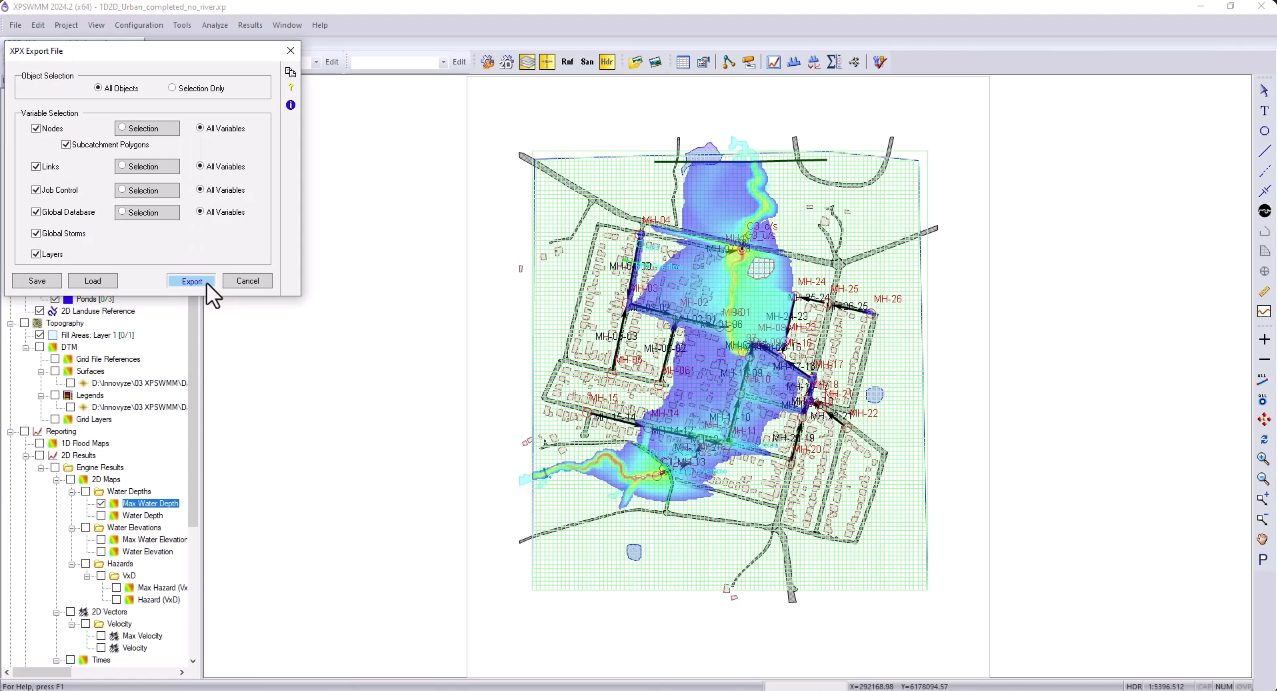Open the Analyze menu
The image size is (1277, 691).
tap(214, 25)
